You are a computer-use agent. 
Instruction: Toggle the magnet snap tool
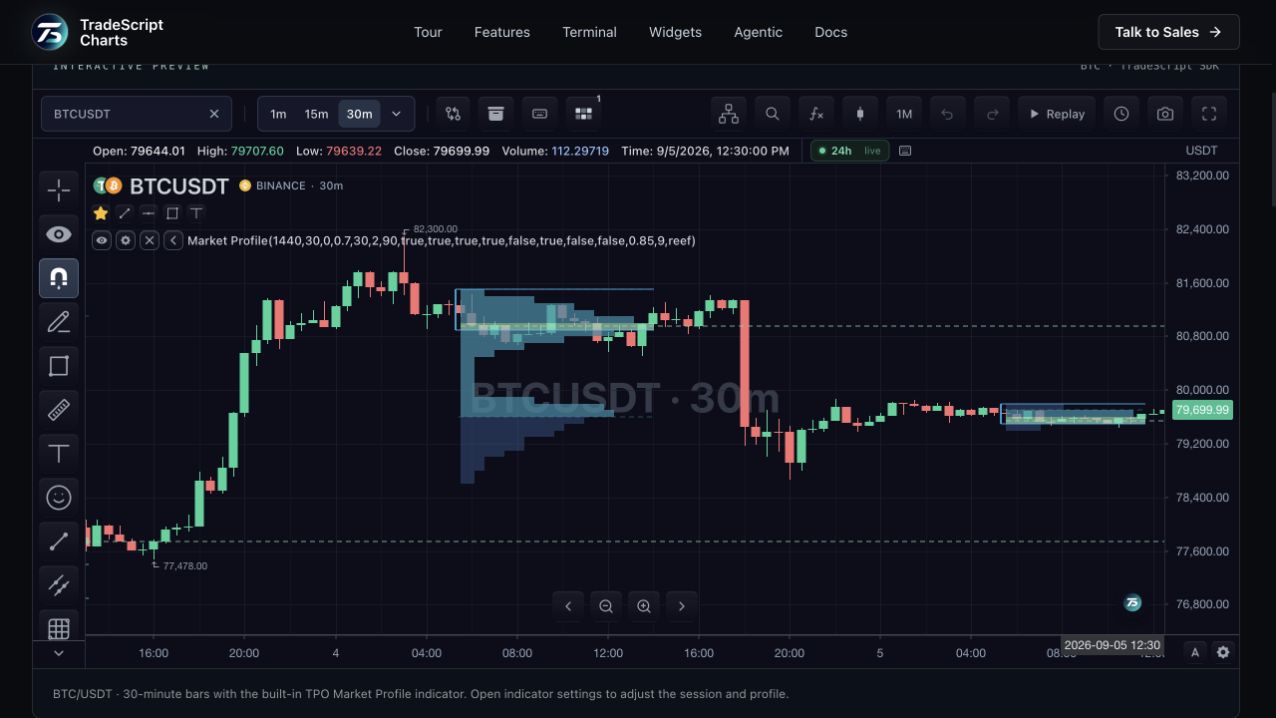click(x=59, y=278)
